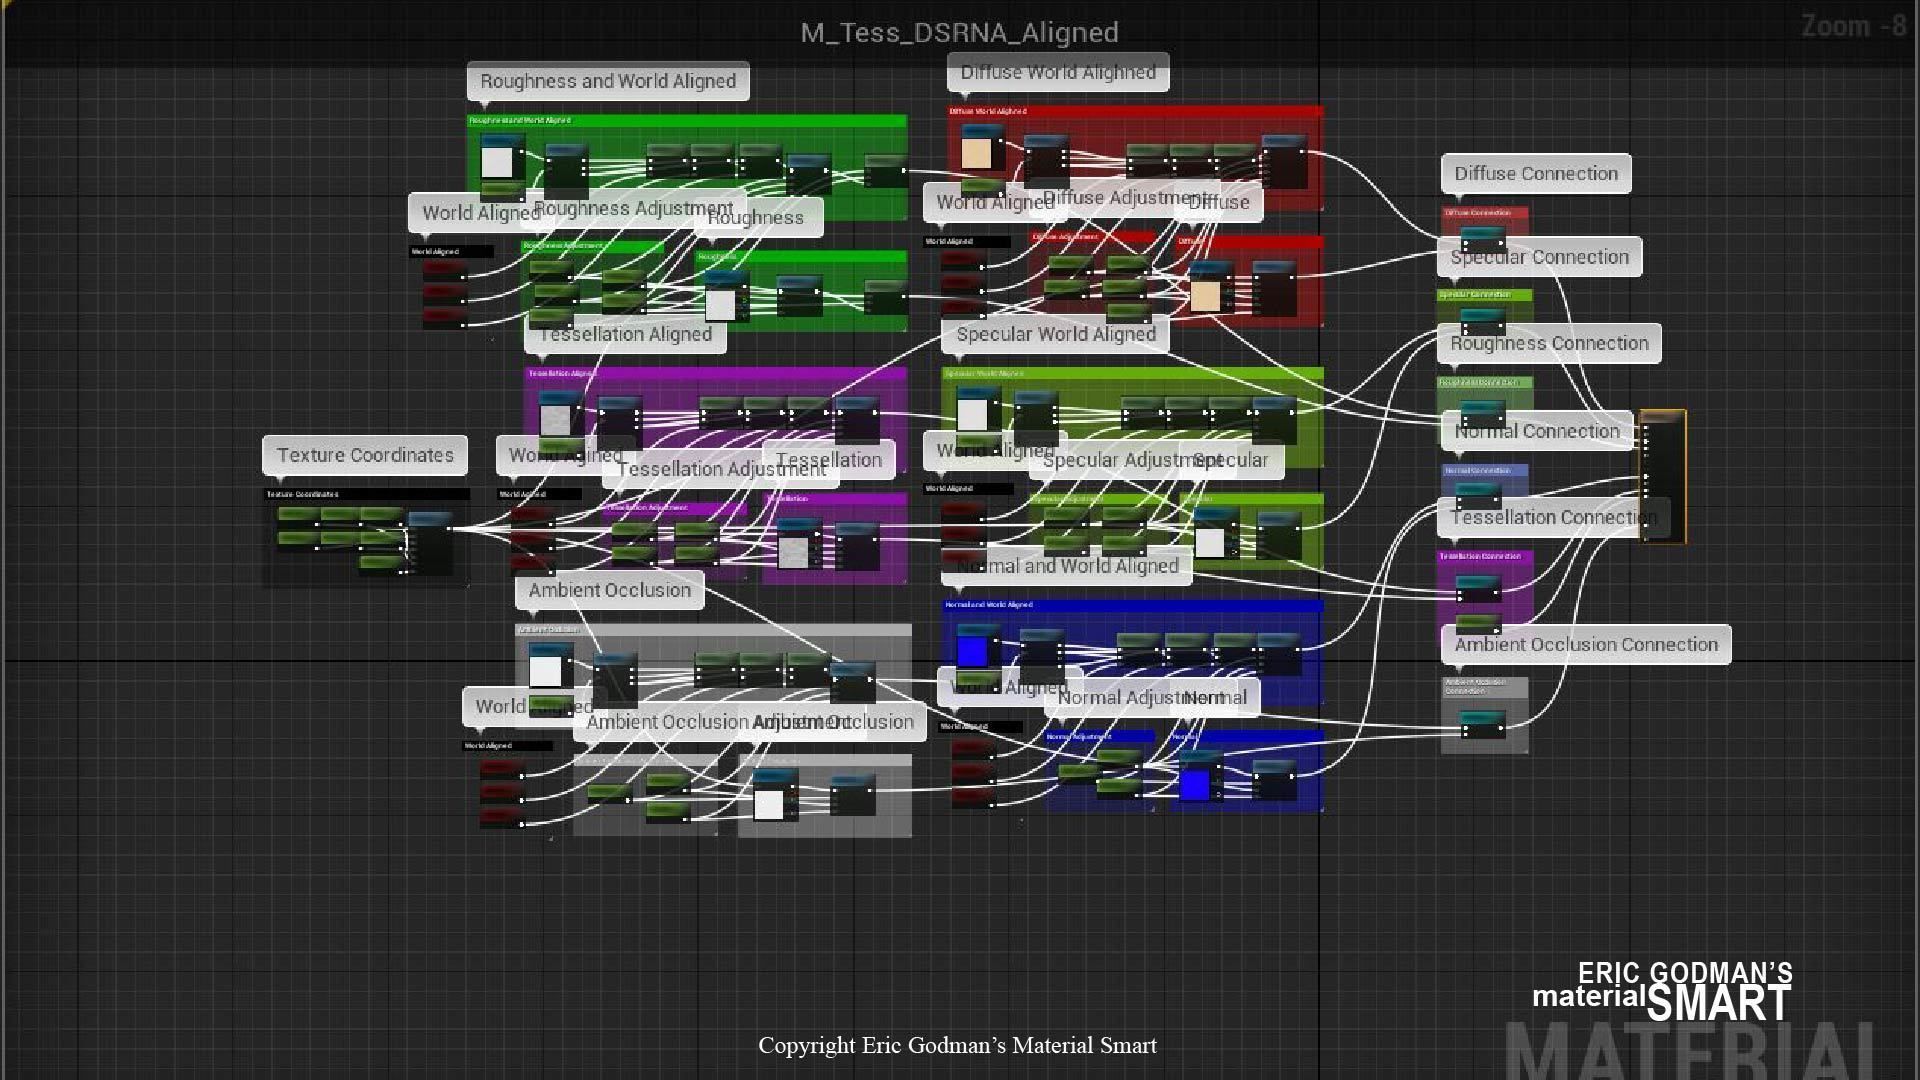1920x1080 pixels.
Task: Click the Specular World Aligned comment bubble
Action: (1055, 334)
